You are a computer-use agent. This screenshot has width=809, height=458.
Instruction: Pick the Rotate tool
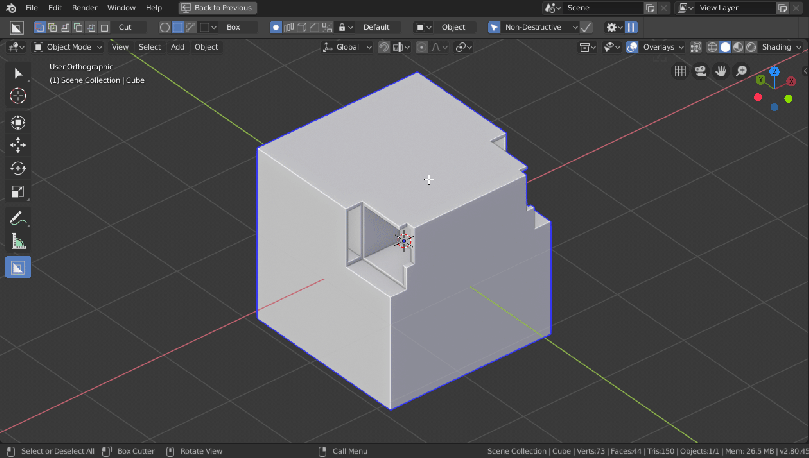click(18, 168)
